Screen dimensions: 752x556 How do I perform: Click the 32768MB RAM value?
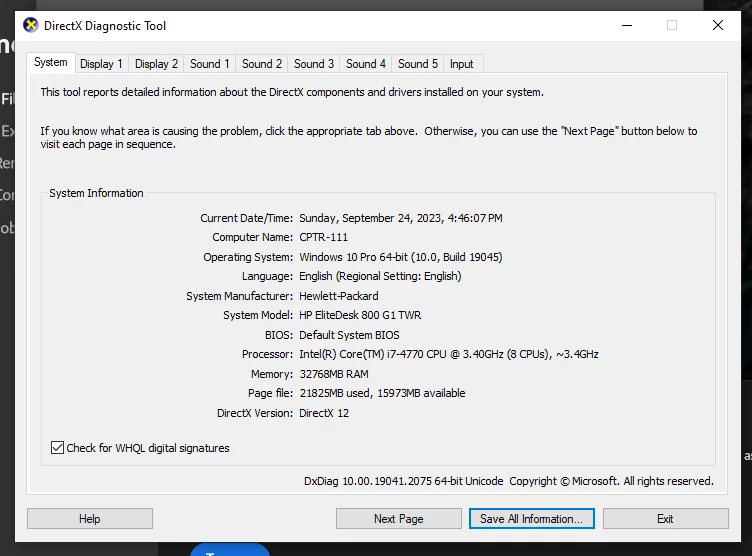pos(334,374)
